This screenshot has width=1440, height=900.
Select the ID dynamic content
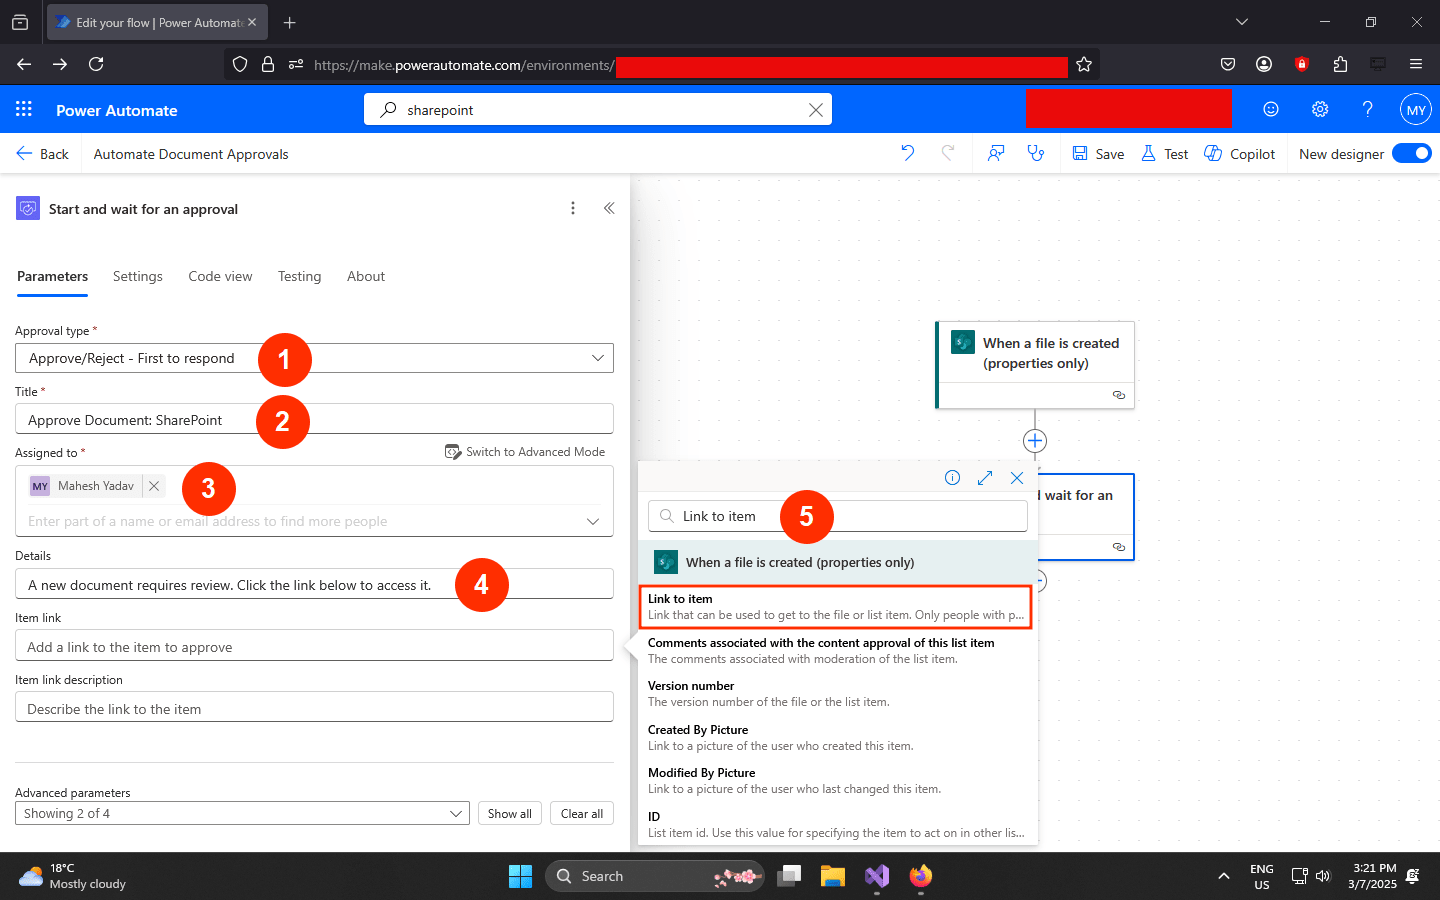(x=836, y=824)
